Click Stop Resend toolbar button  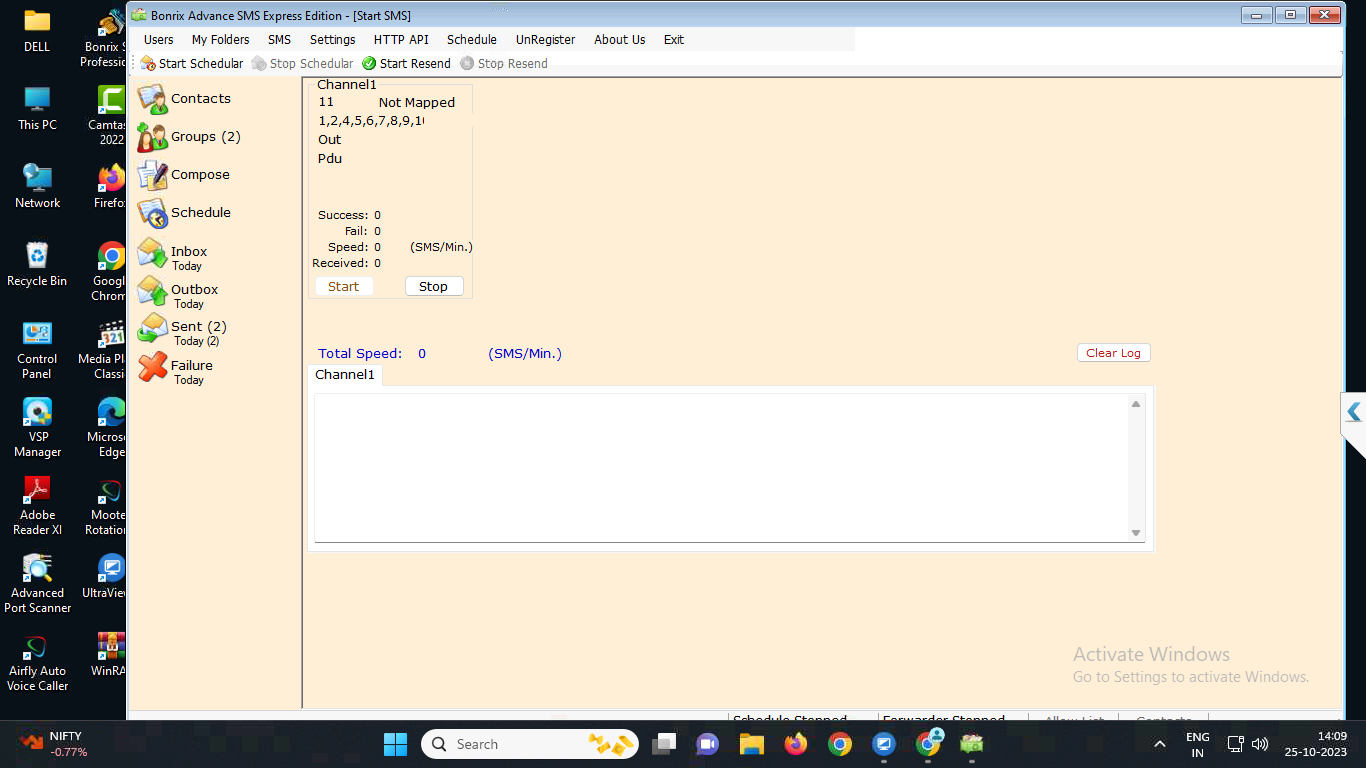tap(503, 63)
